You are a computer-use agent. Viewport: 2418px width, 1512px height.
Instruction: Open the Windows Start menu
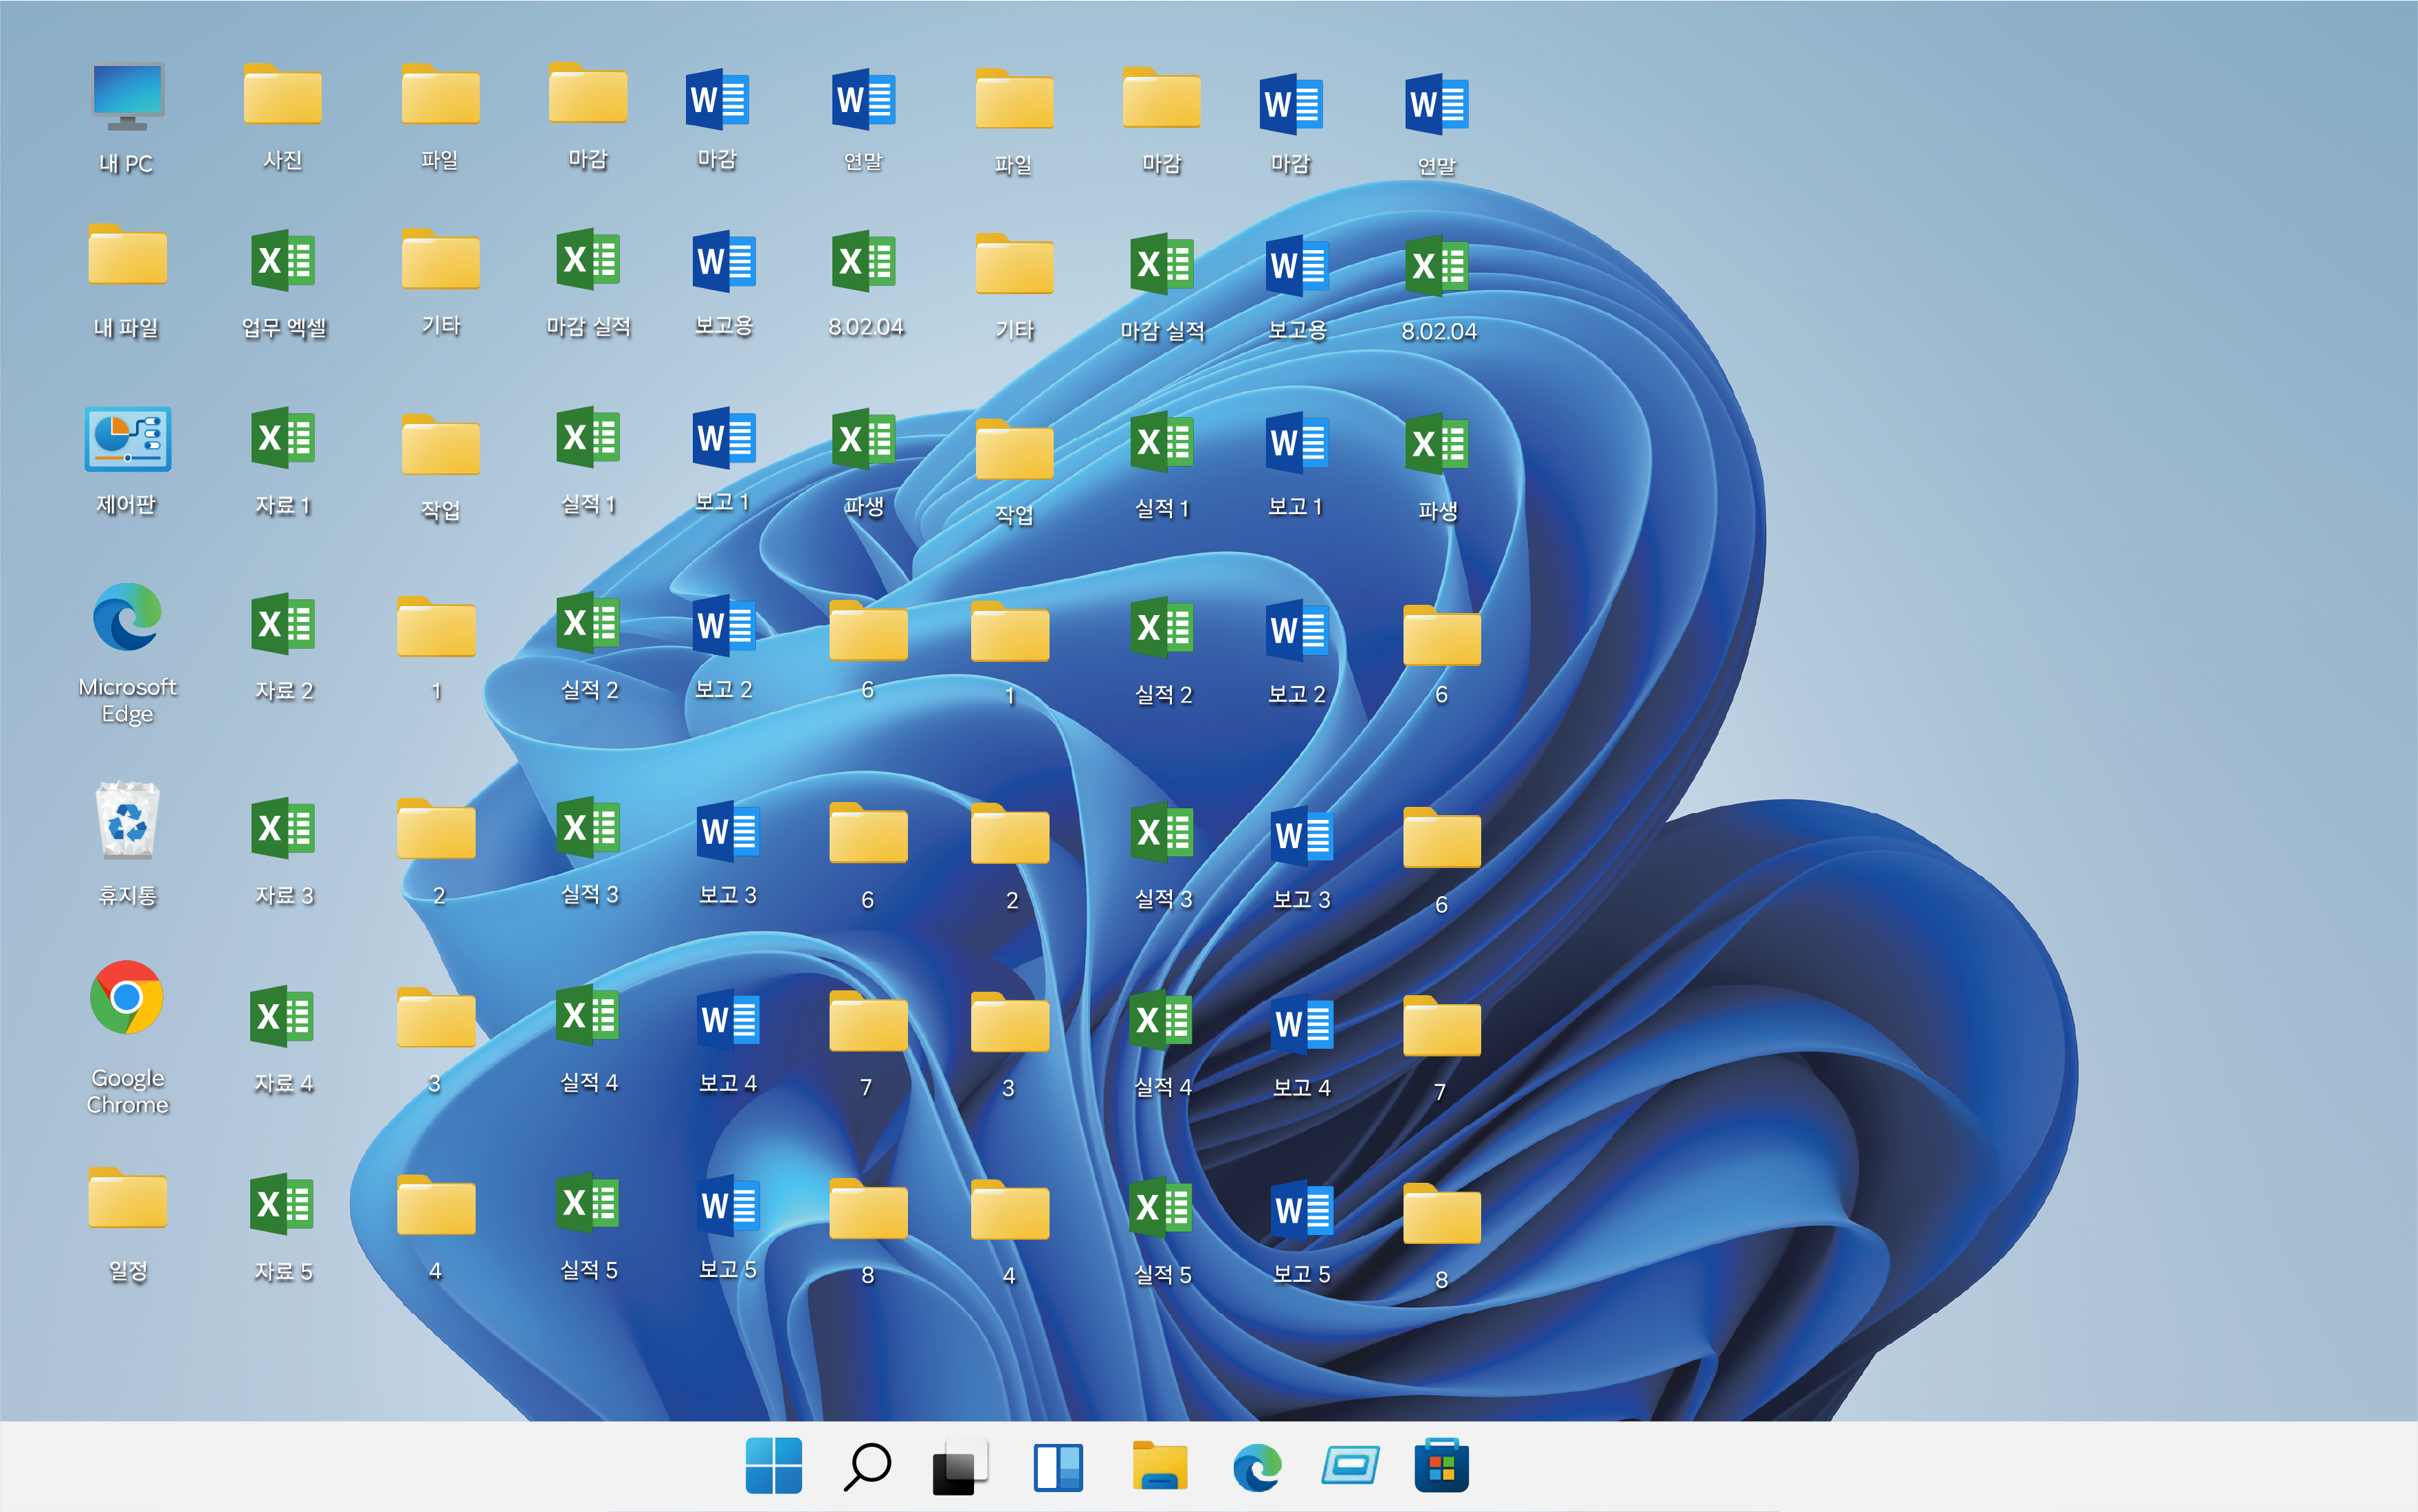pyautogui.click(x=773, y=1466)
